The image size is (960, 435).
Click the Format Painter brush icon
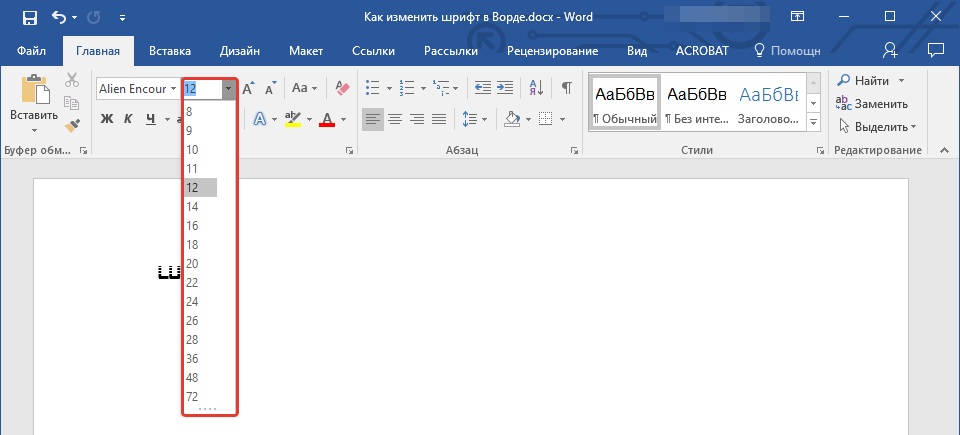(x=72, y=126)
